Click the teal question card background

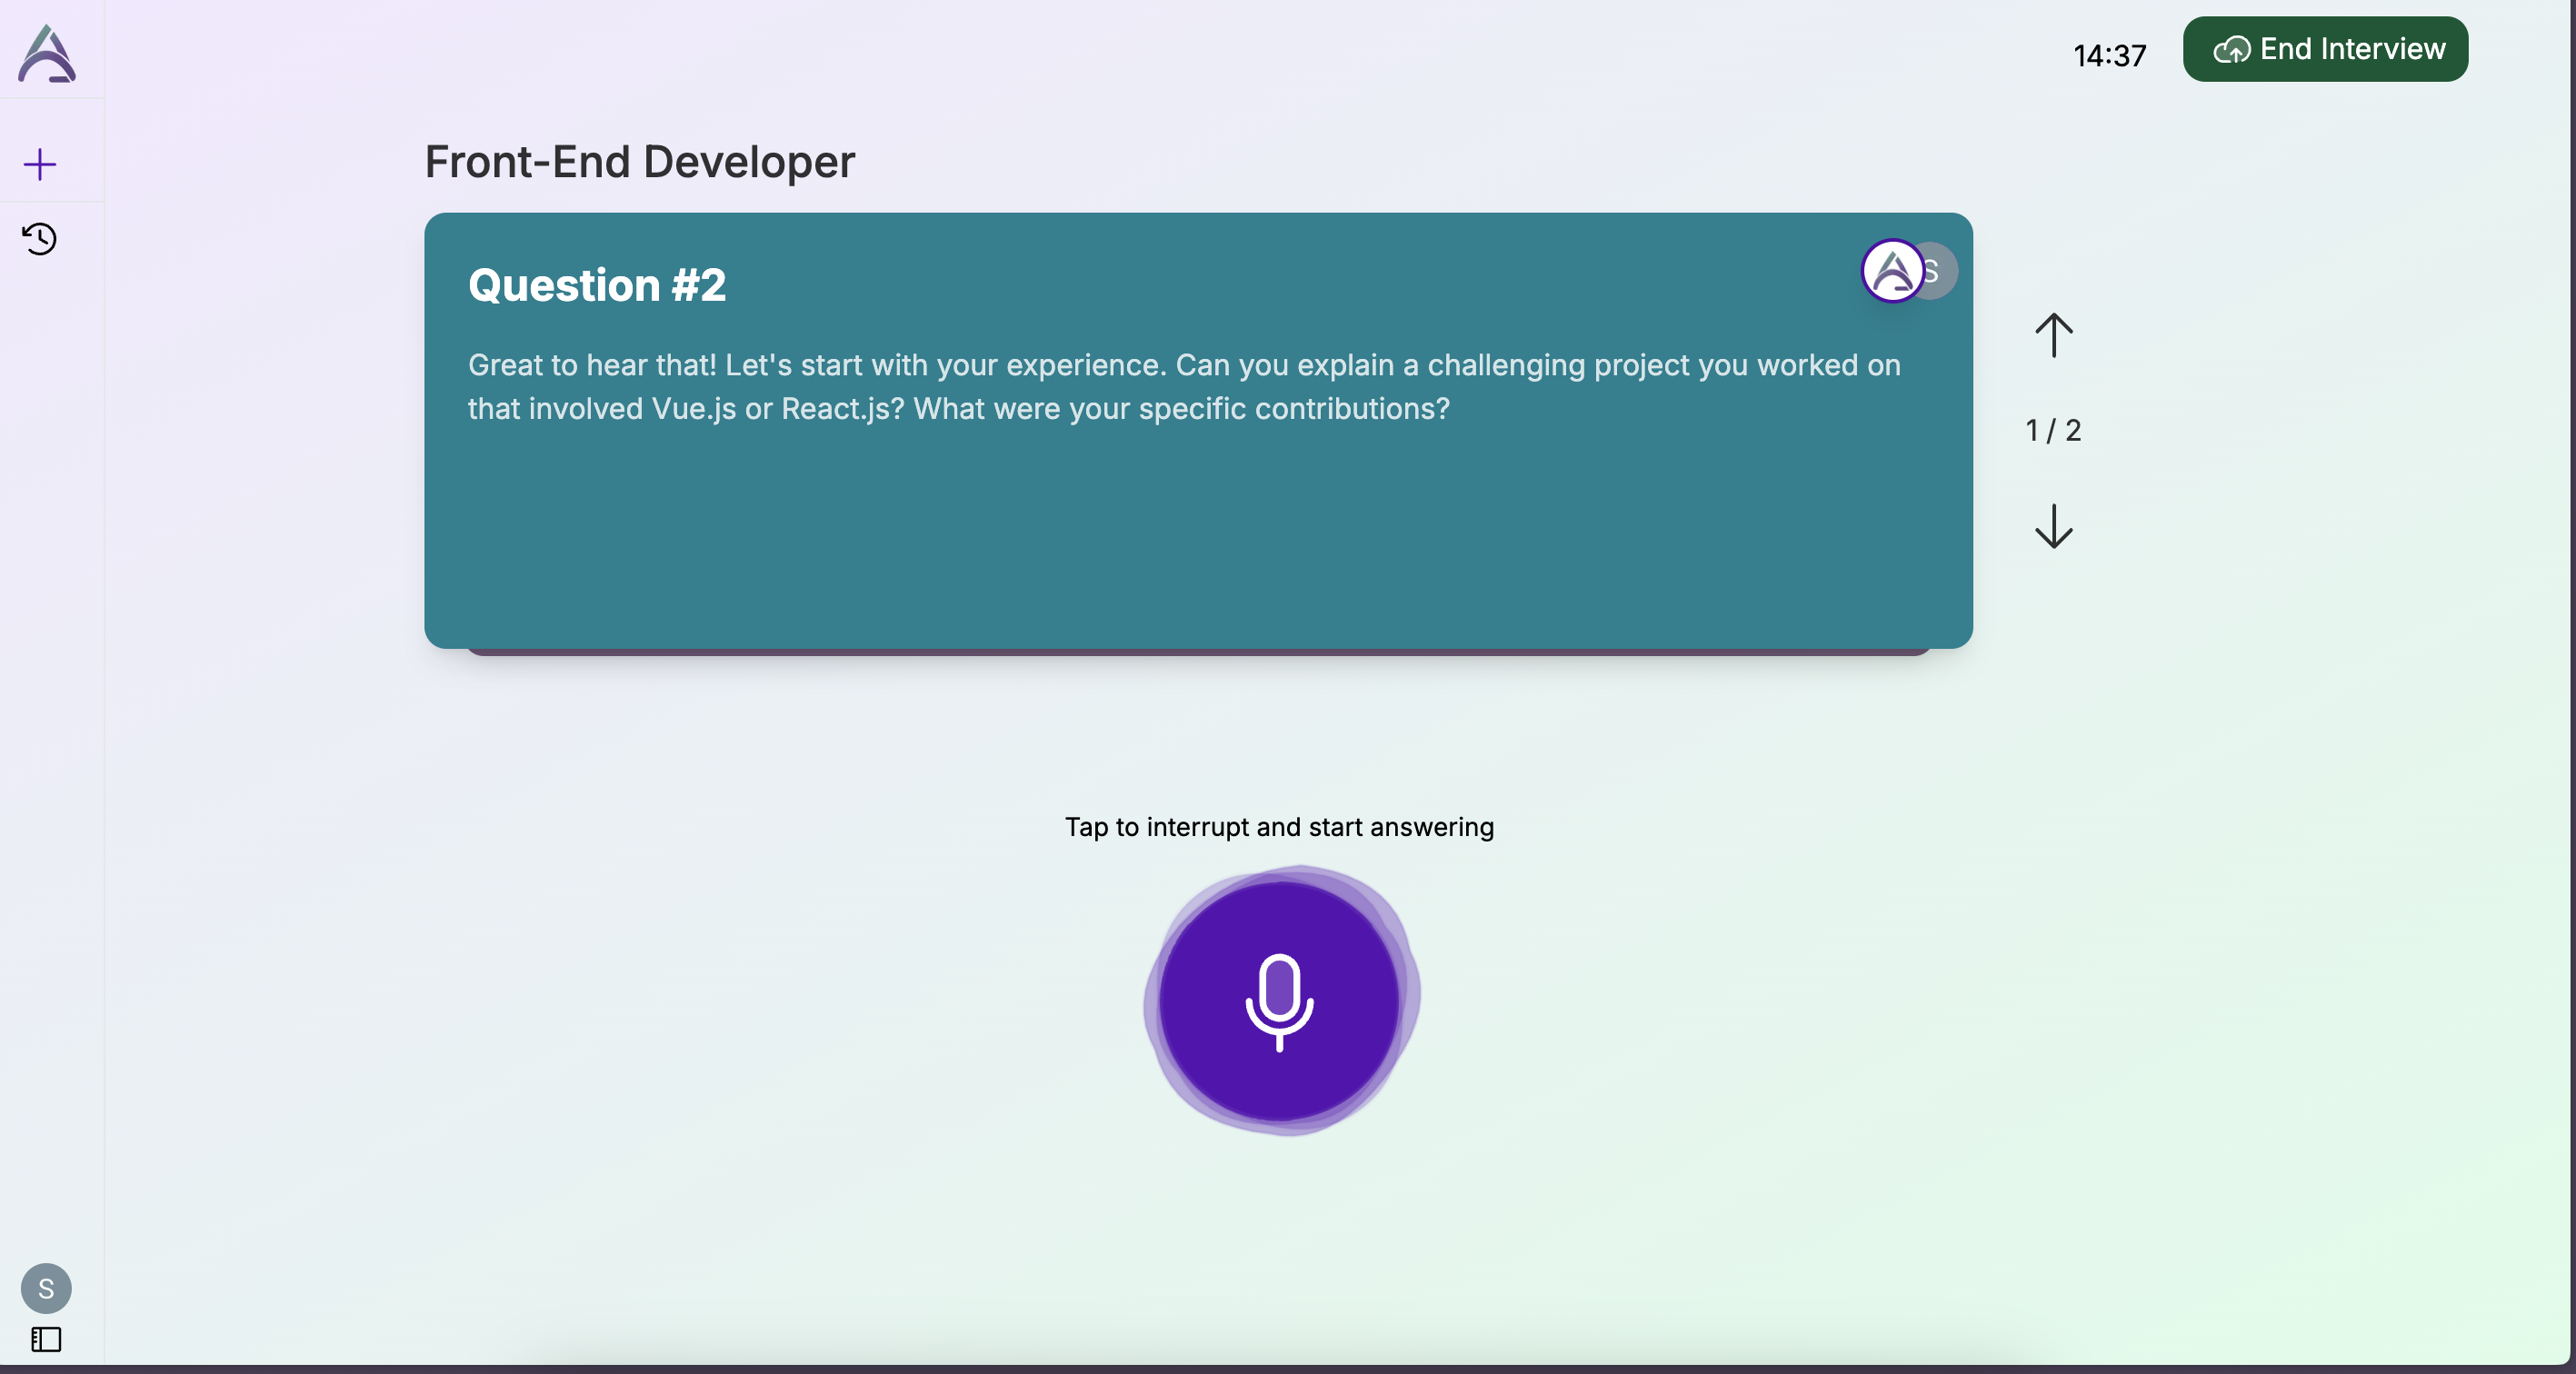pyautogui.click(x=1198, y=540)
